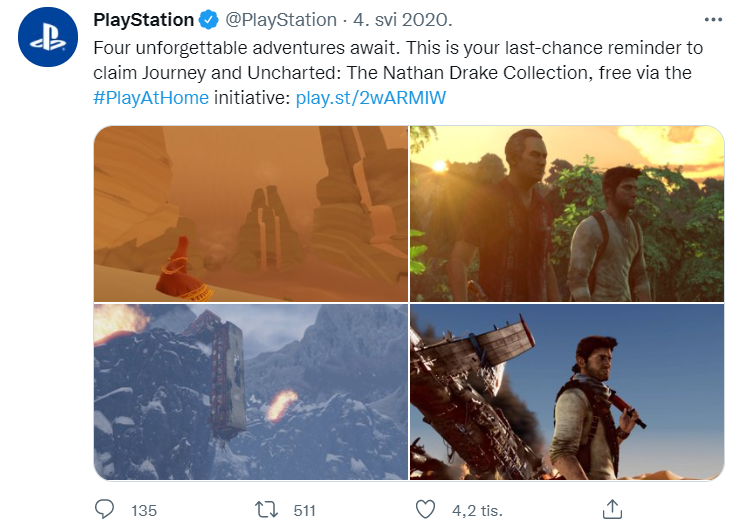This screenshot has height=532, width=745.
Task: Open the #PlayAtHome hashtag link
Action: tap(151, 100)
